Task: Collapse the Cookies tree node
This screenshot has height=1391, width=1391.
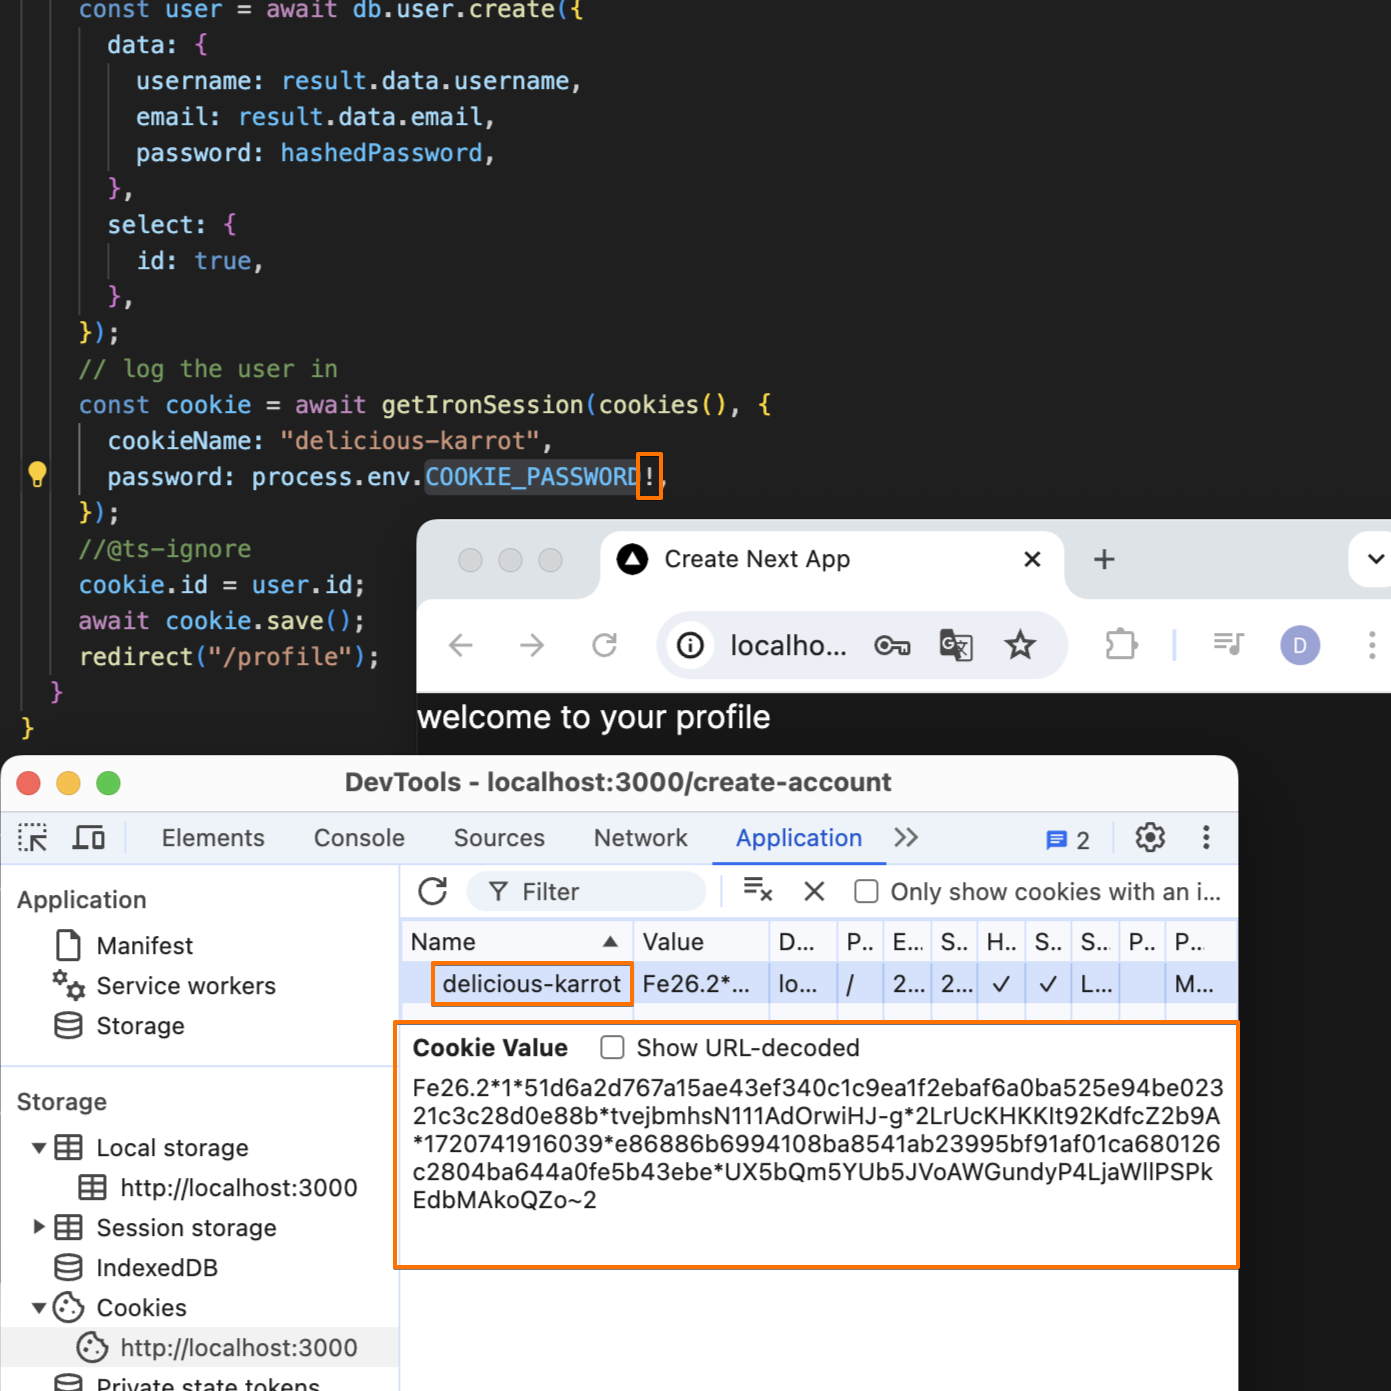Action: coord(39,1308)
